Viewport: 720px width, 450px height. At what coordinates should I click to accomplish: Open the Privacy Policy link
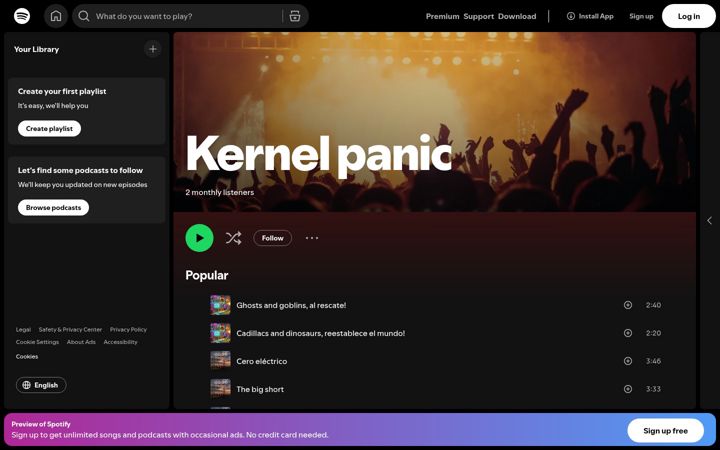[128, 329]
